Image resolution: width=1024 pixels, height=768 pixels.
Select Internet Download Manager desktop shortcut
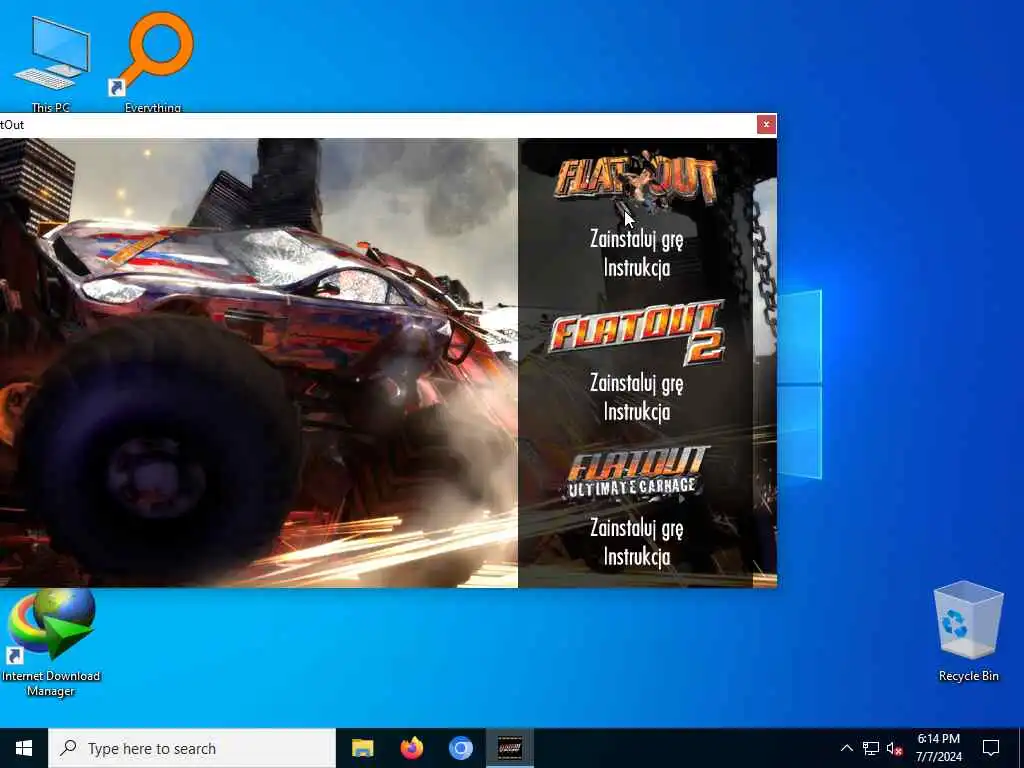click(x=51, y=643)
